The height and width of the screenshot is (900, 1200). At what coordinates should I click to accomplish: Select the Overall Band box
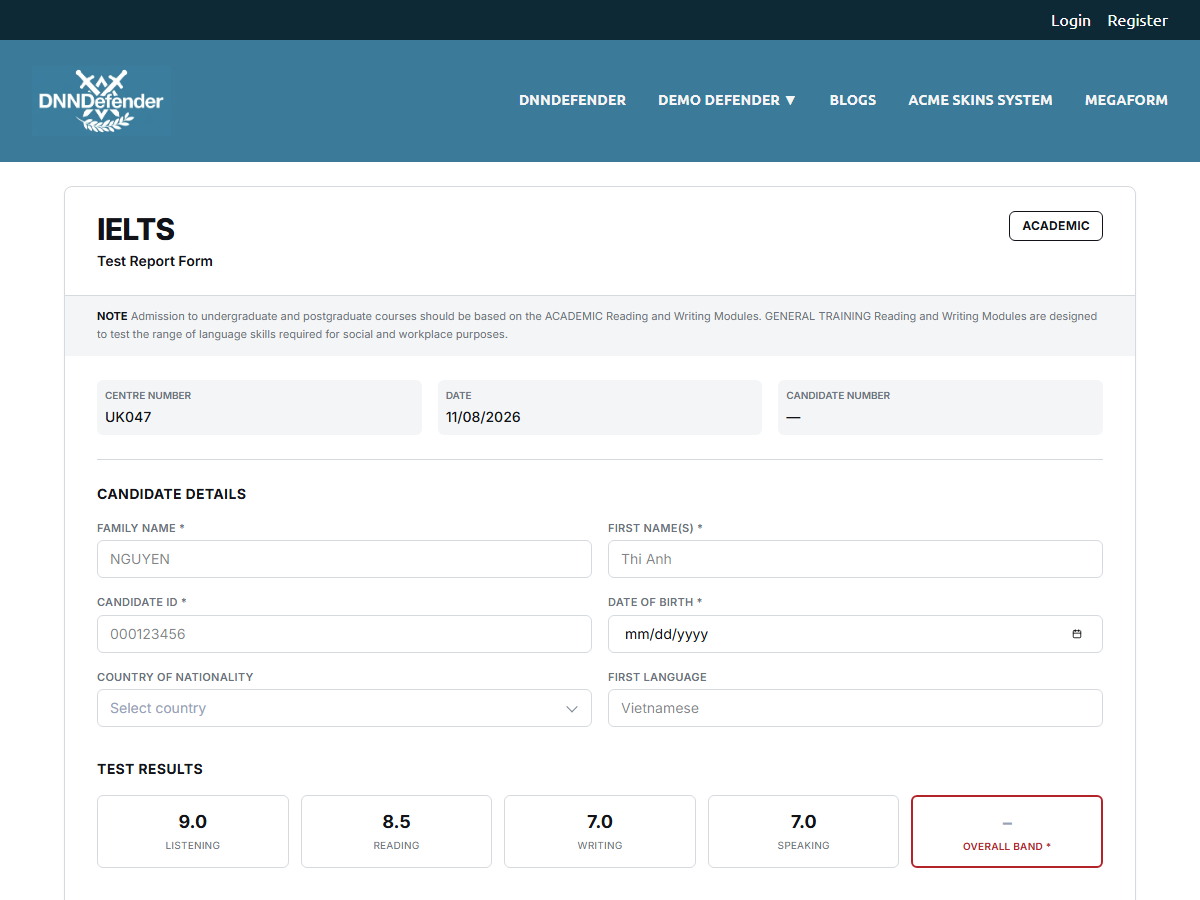point(1007,831)
